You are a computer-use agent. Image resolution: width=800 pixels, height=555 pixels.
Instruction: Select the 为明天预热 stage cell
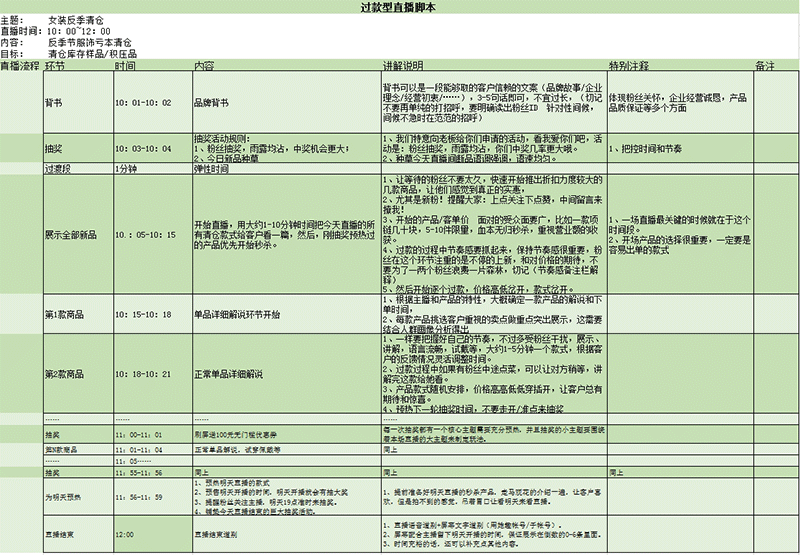coord(64,497)
